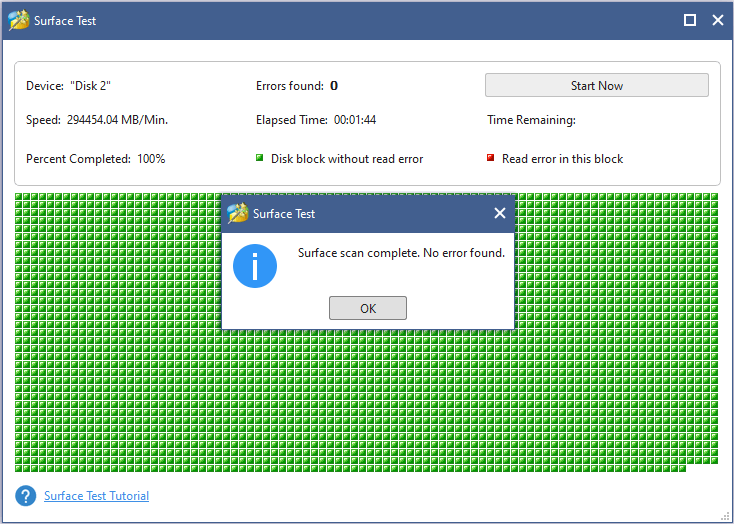This screenshot has height=524, width=734.
Task: Click the Speed 294454.04 MB/Min. readout
Action: click(x=97, y=120)
